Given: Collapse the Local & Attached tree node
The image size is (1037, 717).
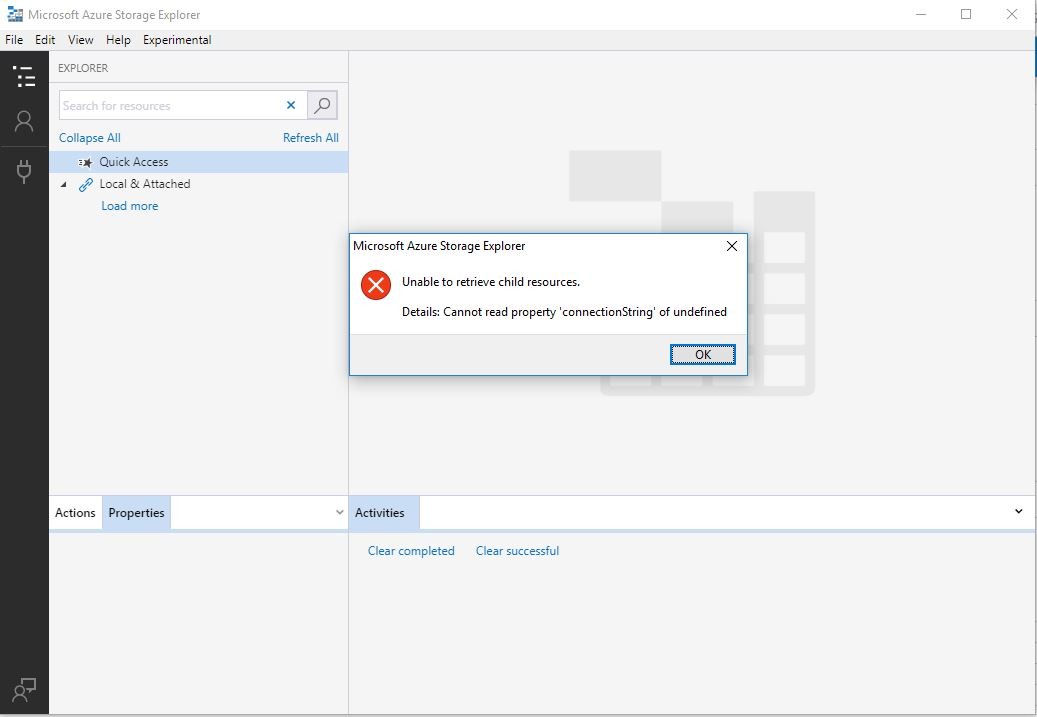Looking at the screenshot, I should (x=64, y=184).
